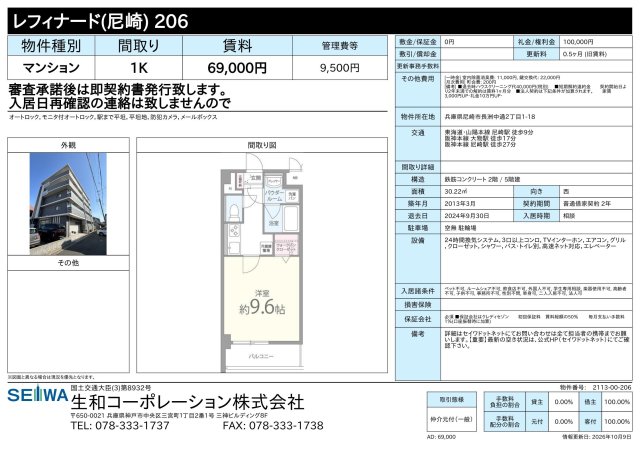640x452 pixels.
Task: Select the orientation value 西
Action: pyautogui.click(x=566, y=191)
